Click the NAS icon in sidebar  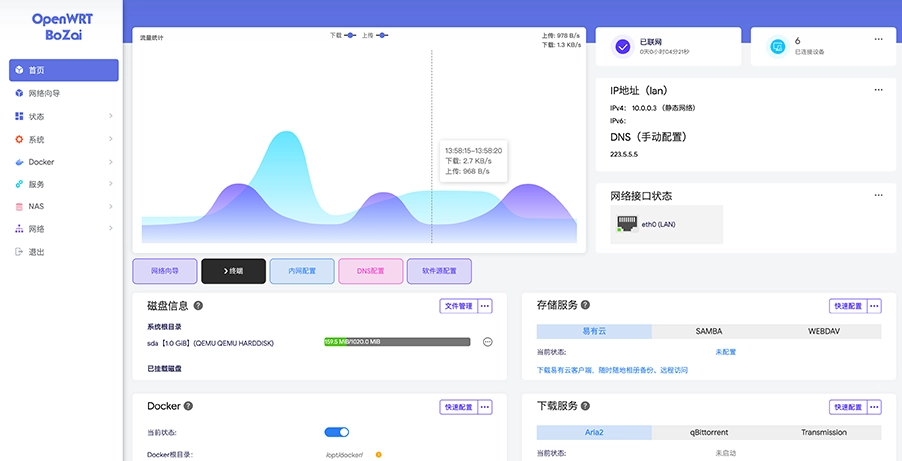(x=19, y=207)
